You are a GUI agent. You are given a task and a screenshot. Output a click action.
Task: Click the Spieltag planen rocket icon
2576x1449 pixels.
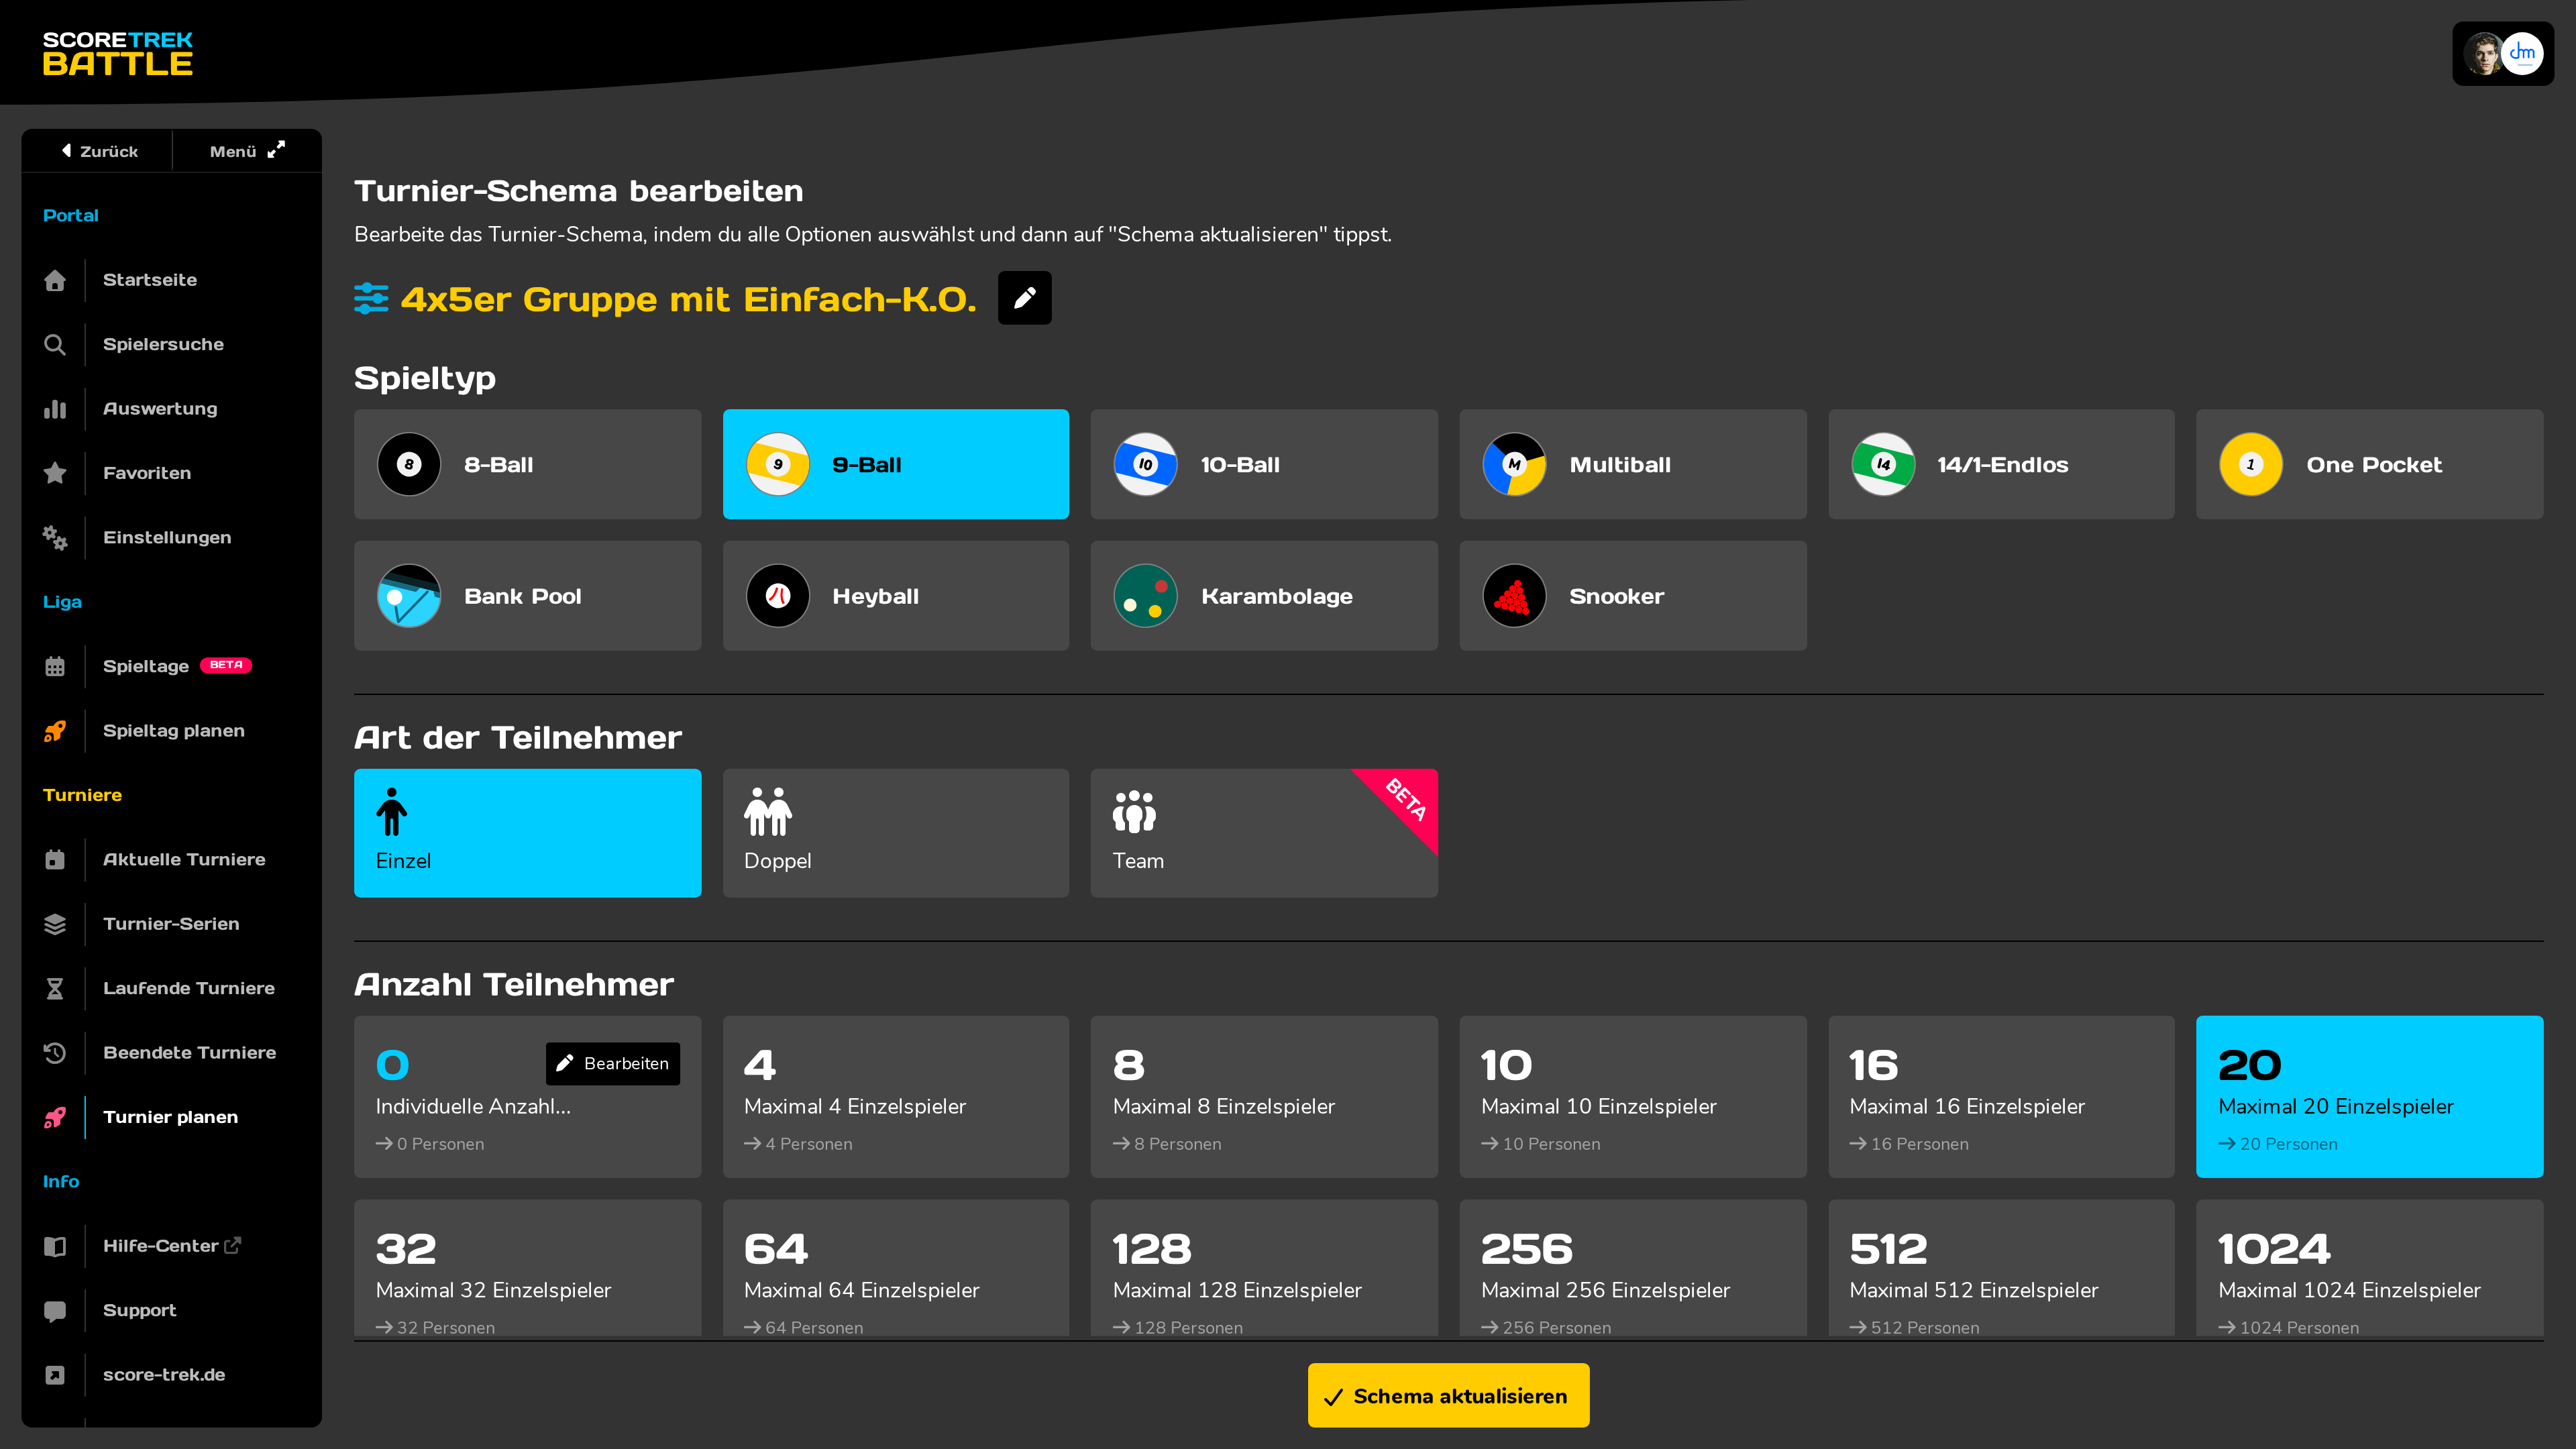point(55,731)
